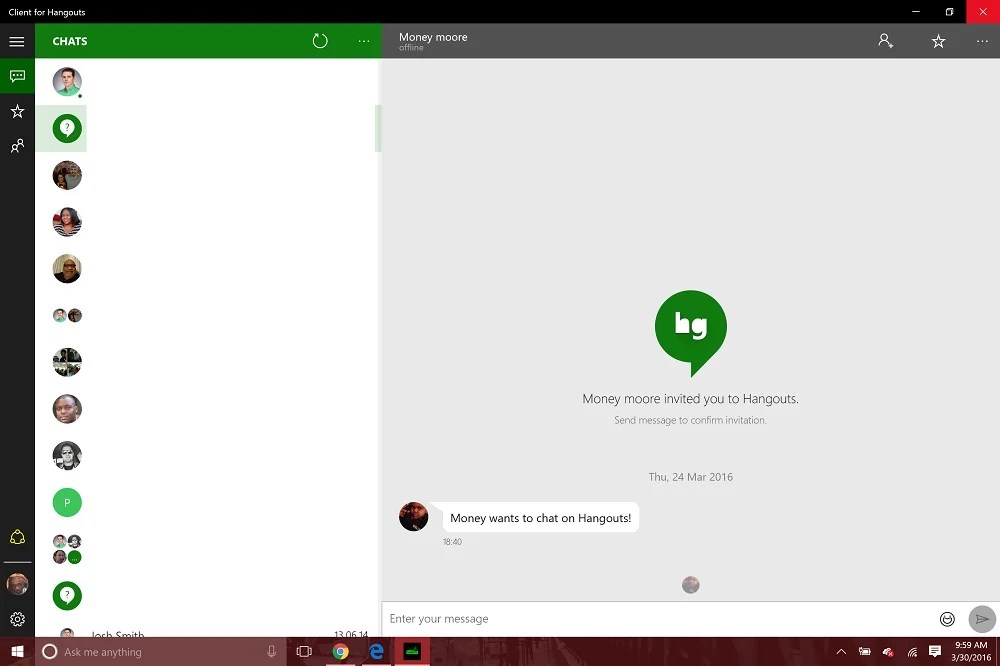Image resolution: width=1000 pixels, height=666 pixels.
Task: Open the hamburger navigation menu
Action: coord(17,41)
